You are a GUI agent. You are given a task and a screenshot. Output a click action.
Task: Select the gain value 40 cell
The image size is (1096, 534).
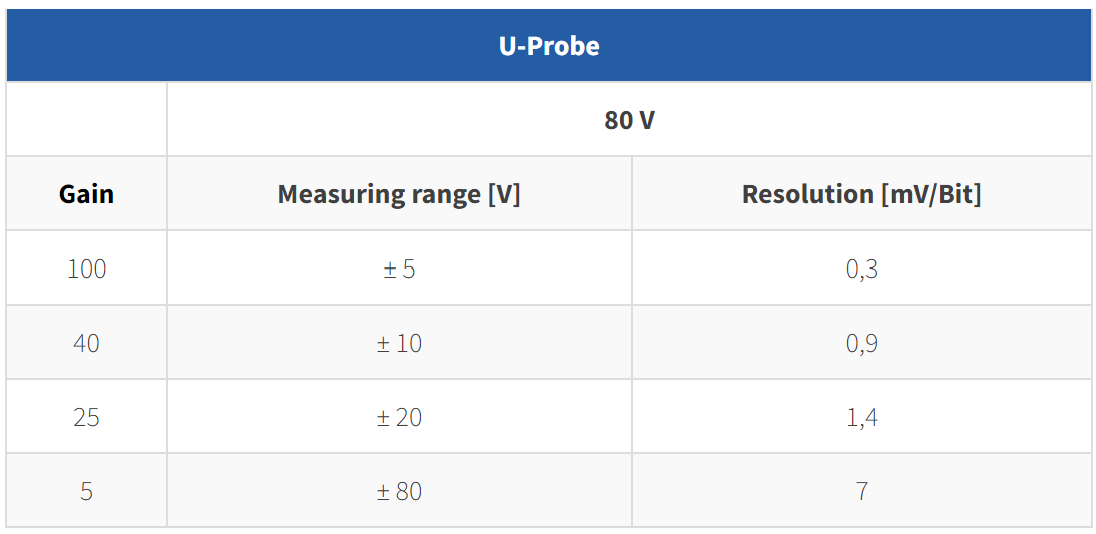click(x=86, y=342)
